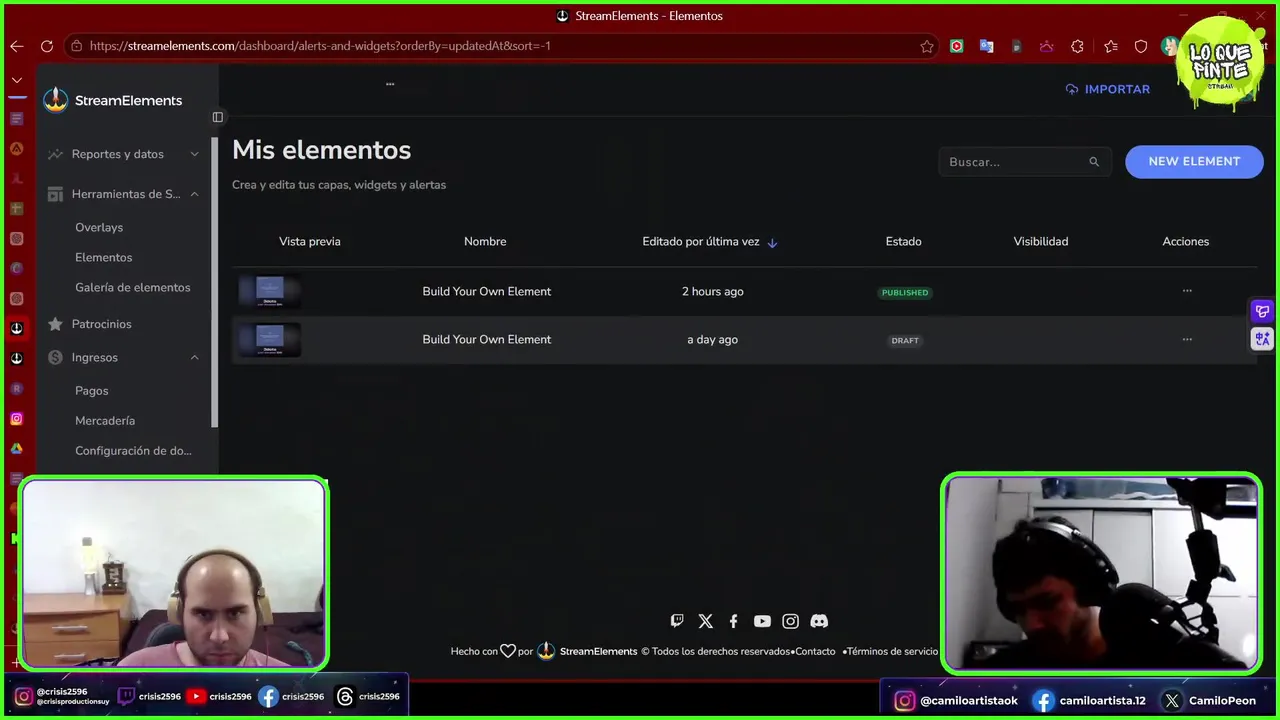1280x720 pixels.
Task: Open the Discord icon in the footer
Action: (x=819, y=621)
